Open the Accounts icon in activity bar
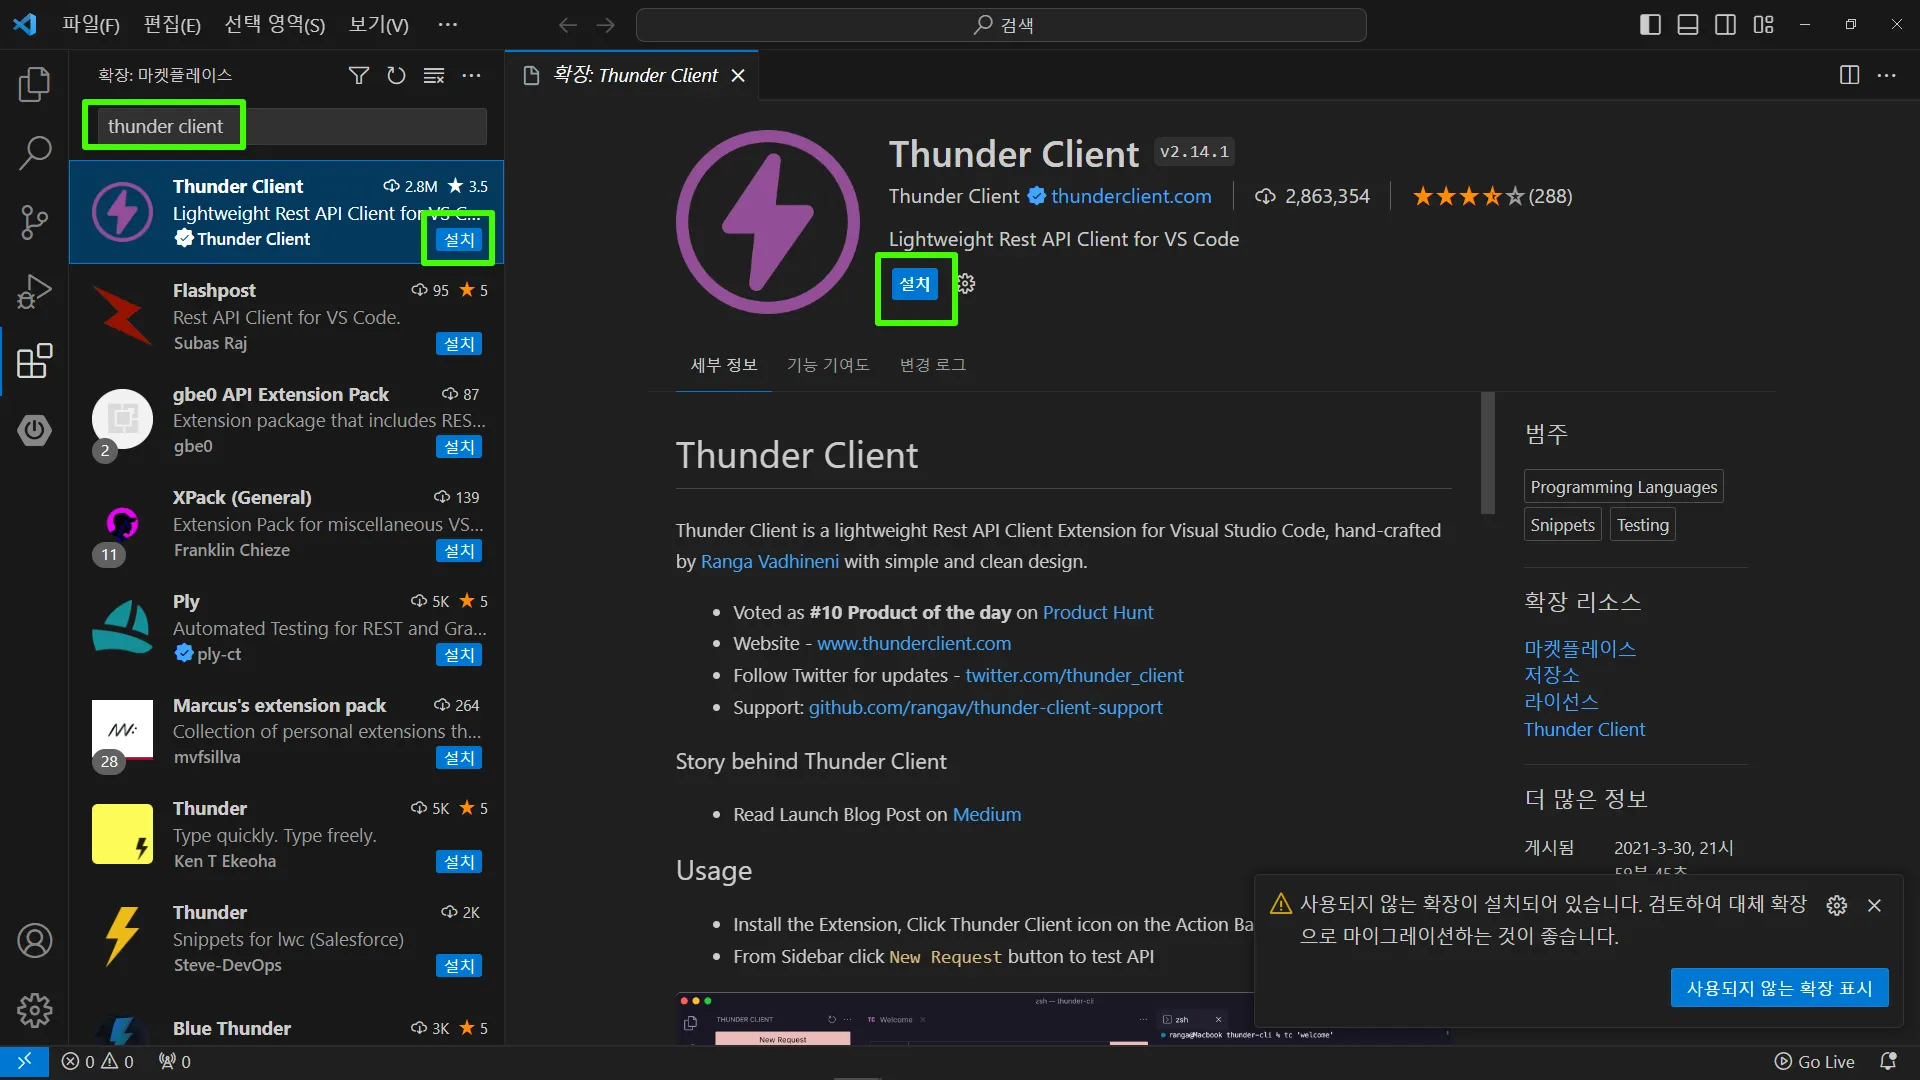 pos(34,941)
